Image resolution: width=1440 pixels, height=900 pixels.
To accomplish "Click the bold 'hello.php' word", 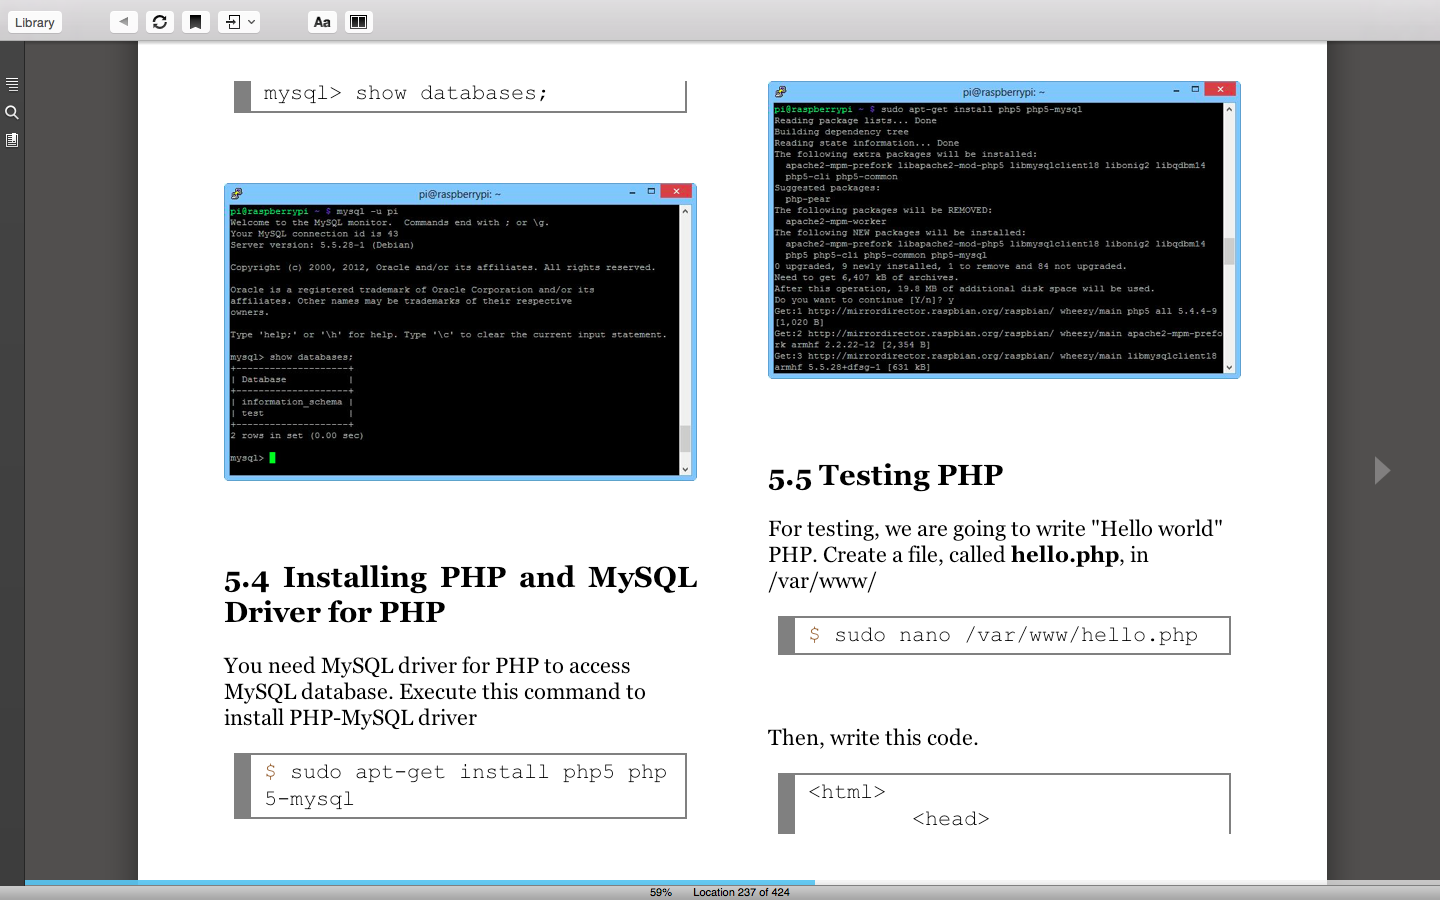I will click(1065, 555).
